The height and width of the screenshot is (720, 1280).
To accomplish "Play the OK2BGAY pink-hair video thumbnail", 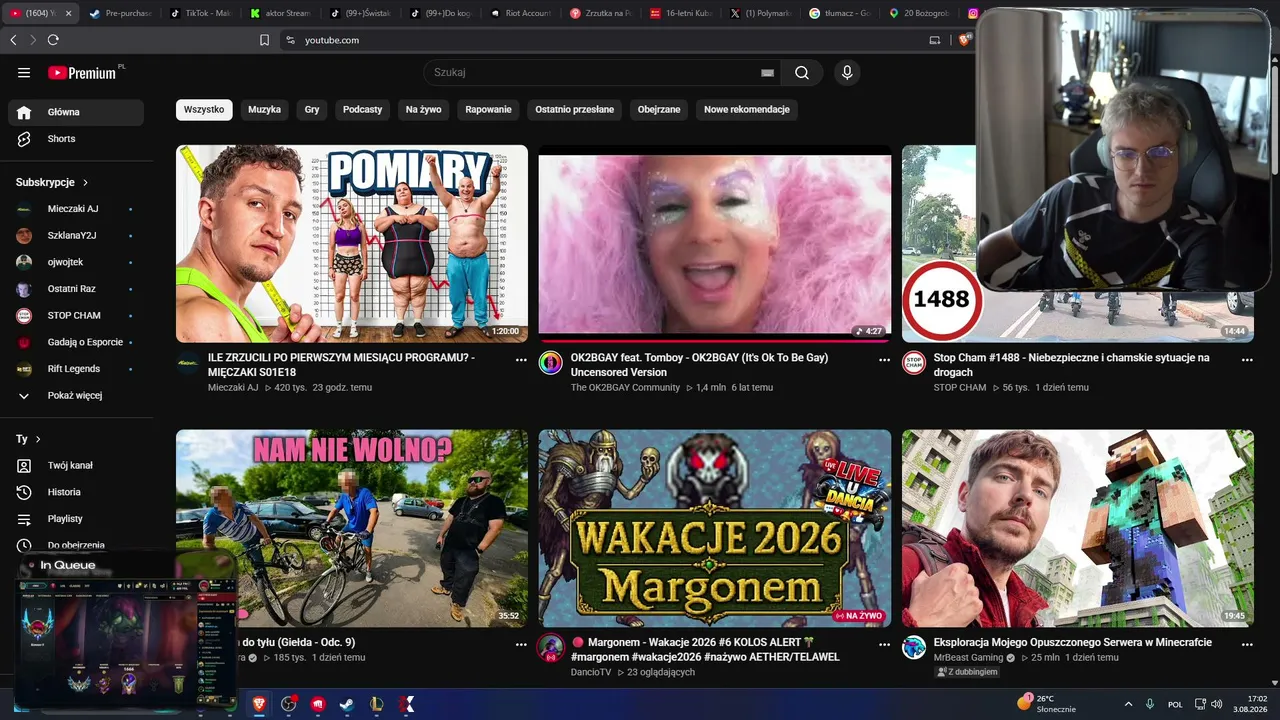I will [x=715, y=244].
